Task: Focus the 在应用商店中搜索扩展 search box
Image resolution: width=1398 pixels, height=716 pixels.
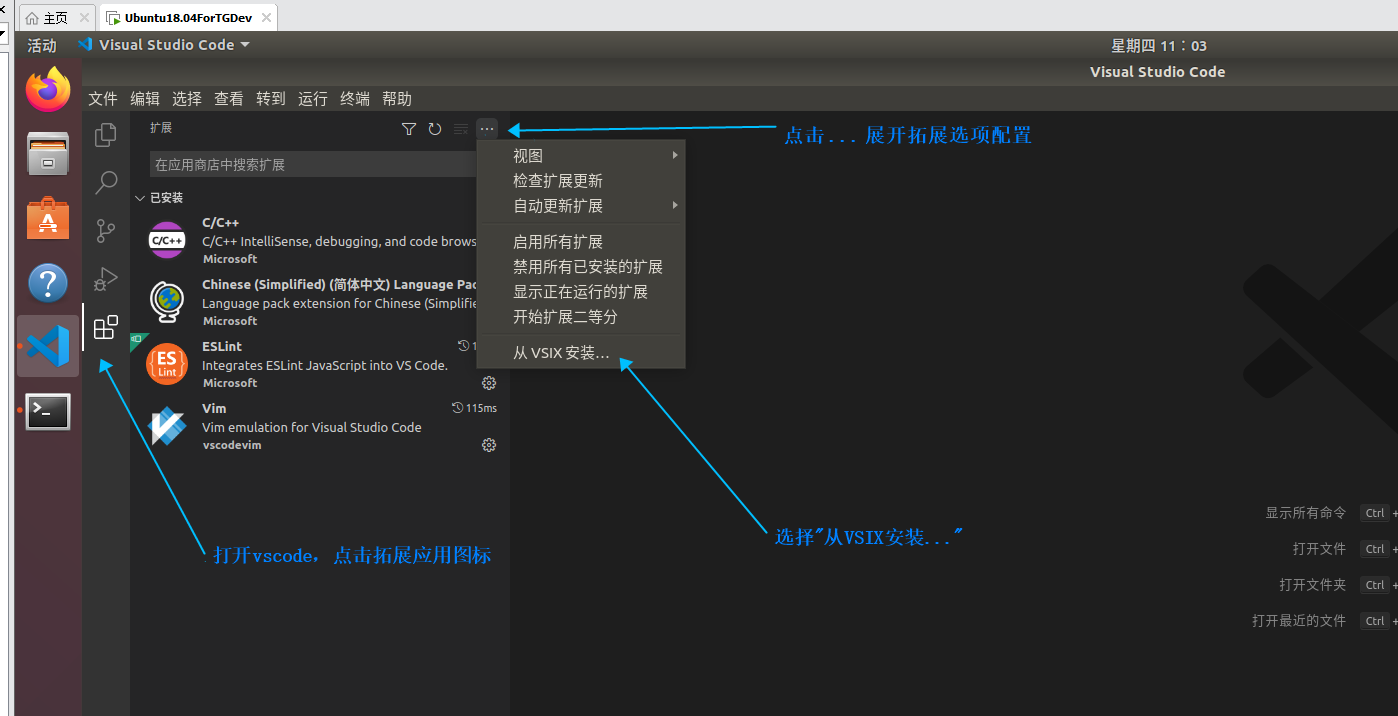Action: click(314, 165)
